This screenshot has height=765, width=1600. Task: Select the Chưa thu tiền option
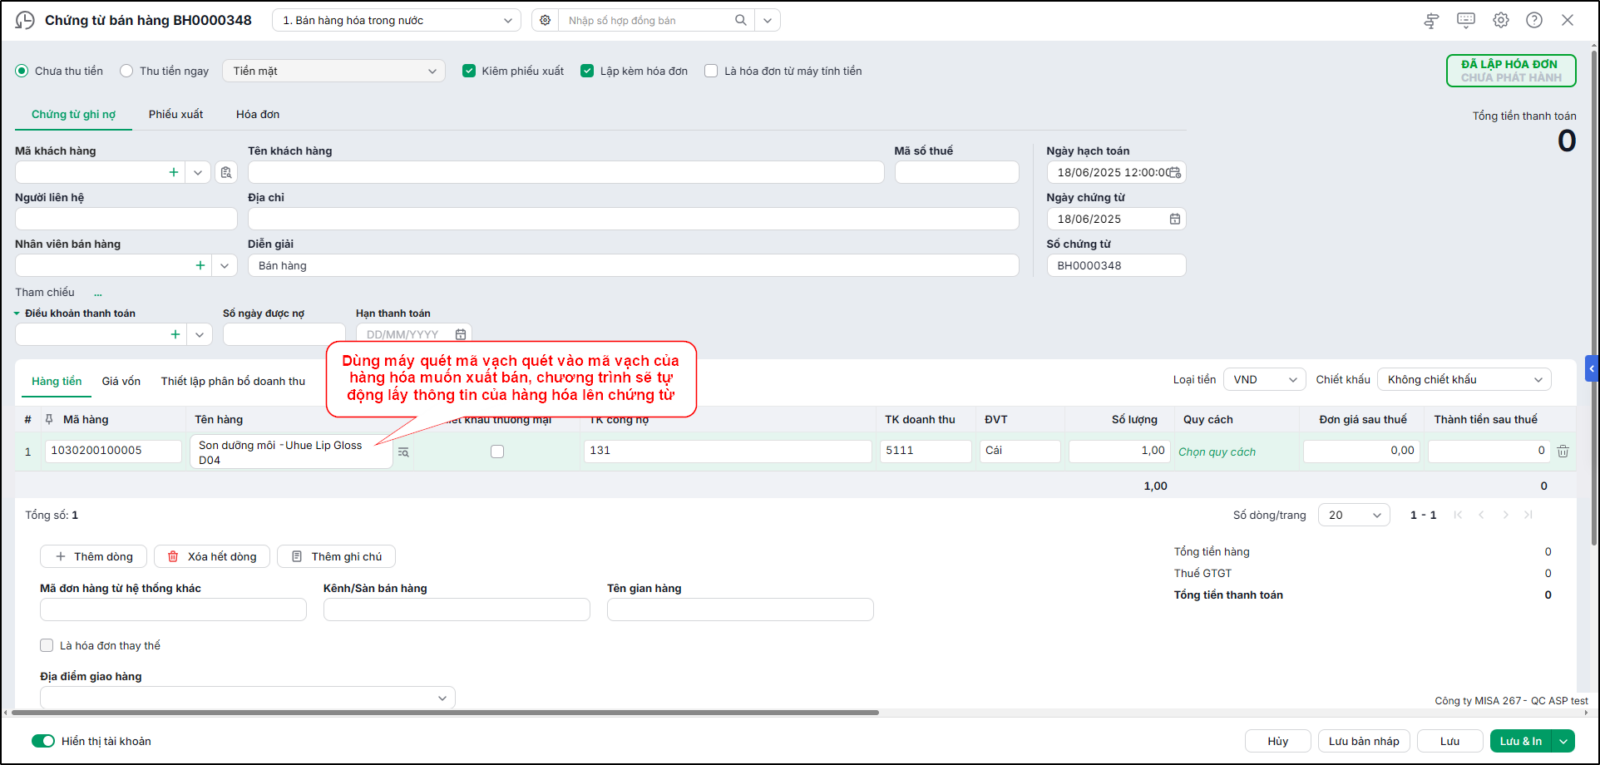tap(22, 71)
